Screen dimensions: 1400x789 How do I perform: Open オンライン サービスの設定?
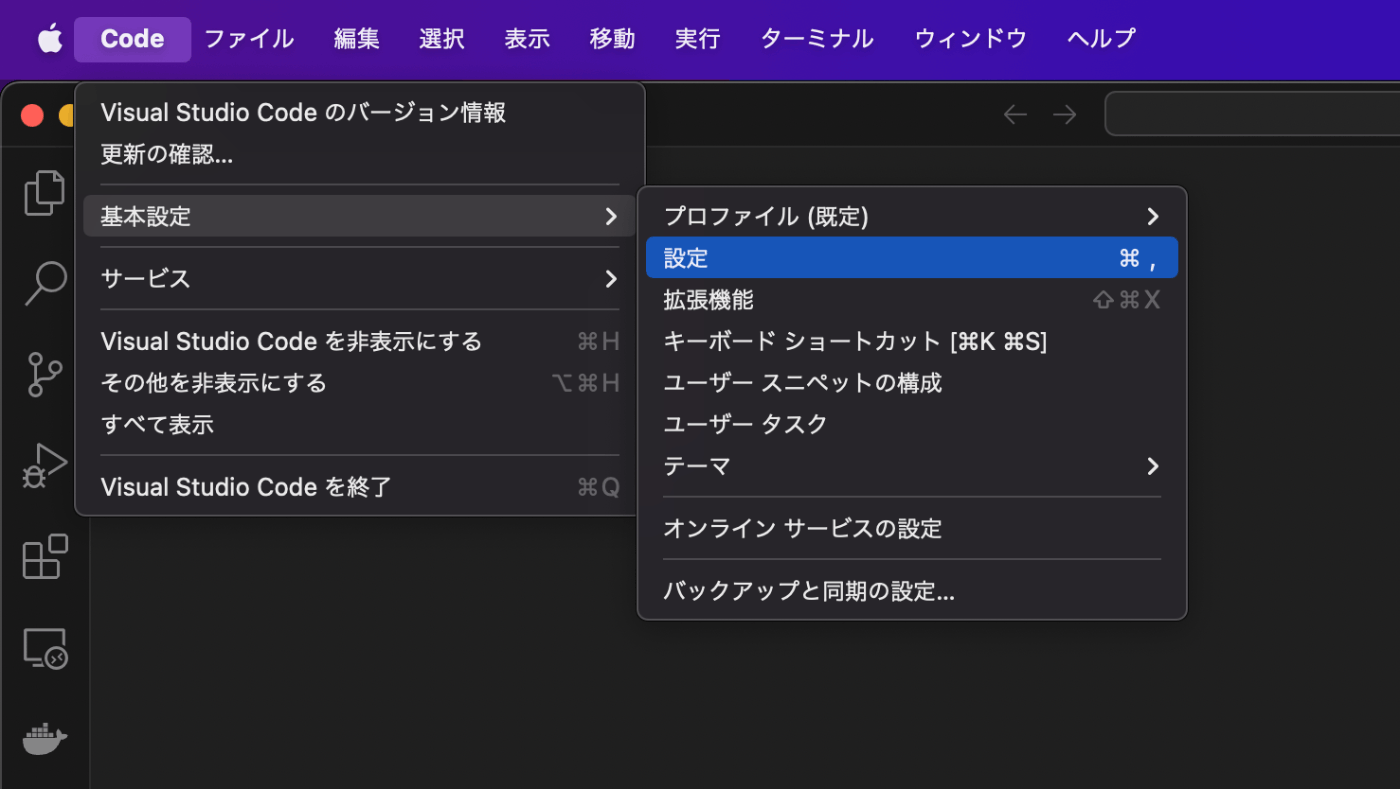912,529
